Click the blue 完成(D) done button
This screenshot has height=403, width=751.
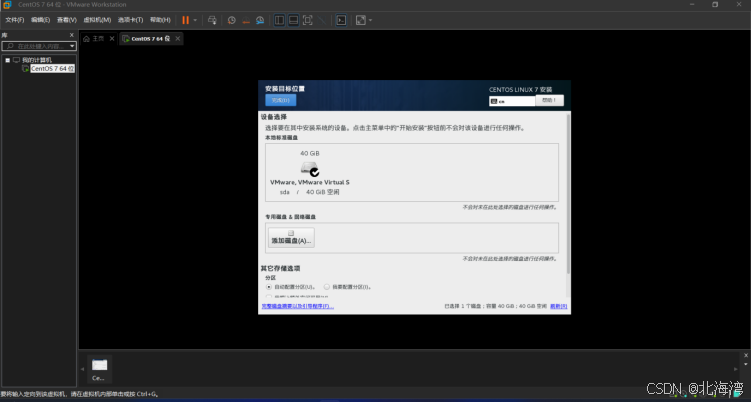click(281, 100)
